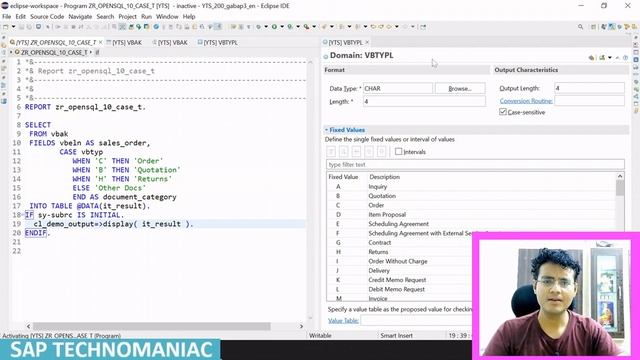Click the Data Type input field
Image resolution: width=640 pixels, height=360 pixels.
[398, 88]
